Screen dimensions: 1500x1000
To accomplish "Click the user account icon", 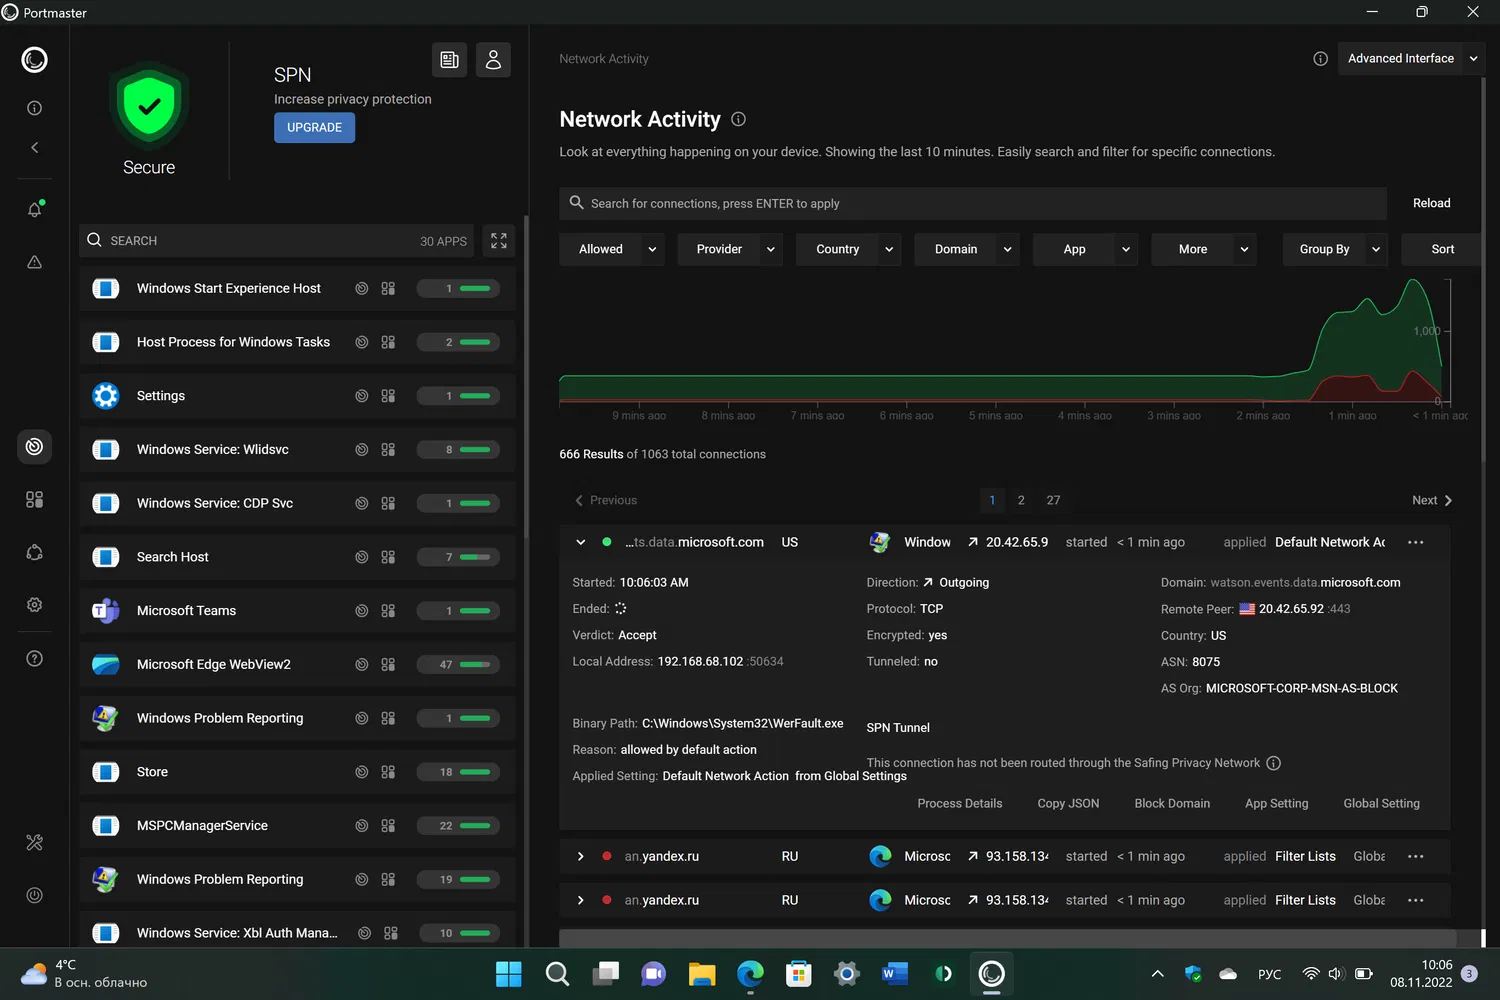I will pos(493,60).
